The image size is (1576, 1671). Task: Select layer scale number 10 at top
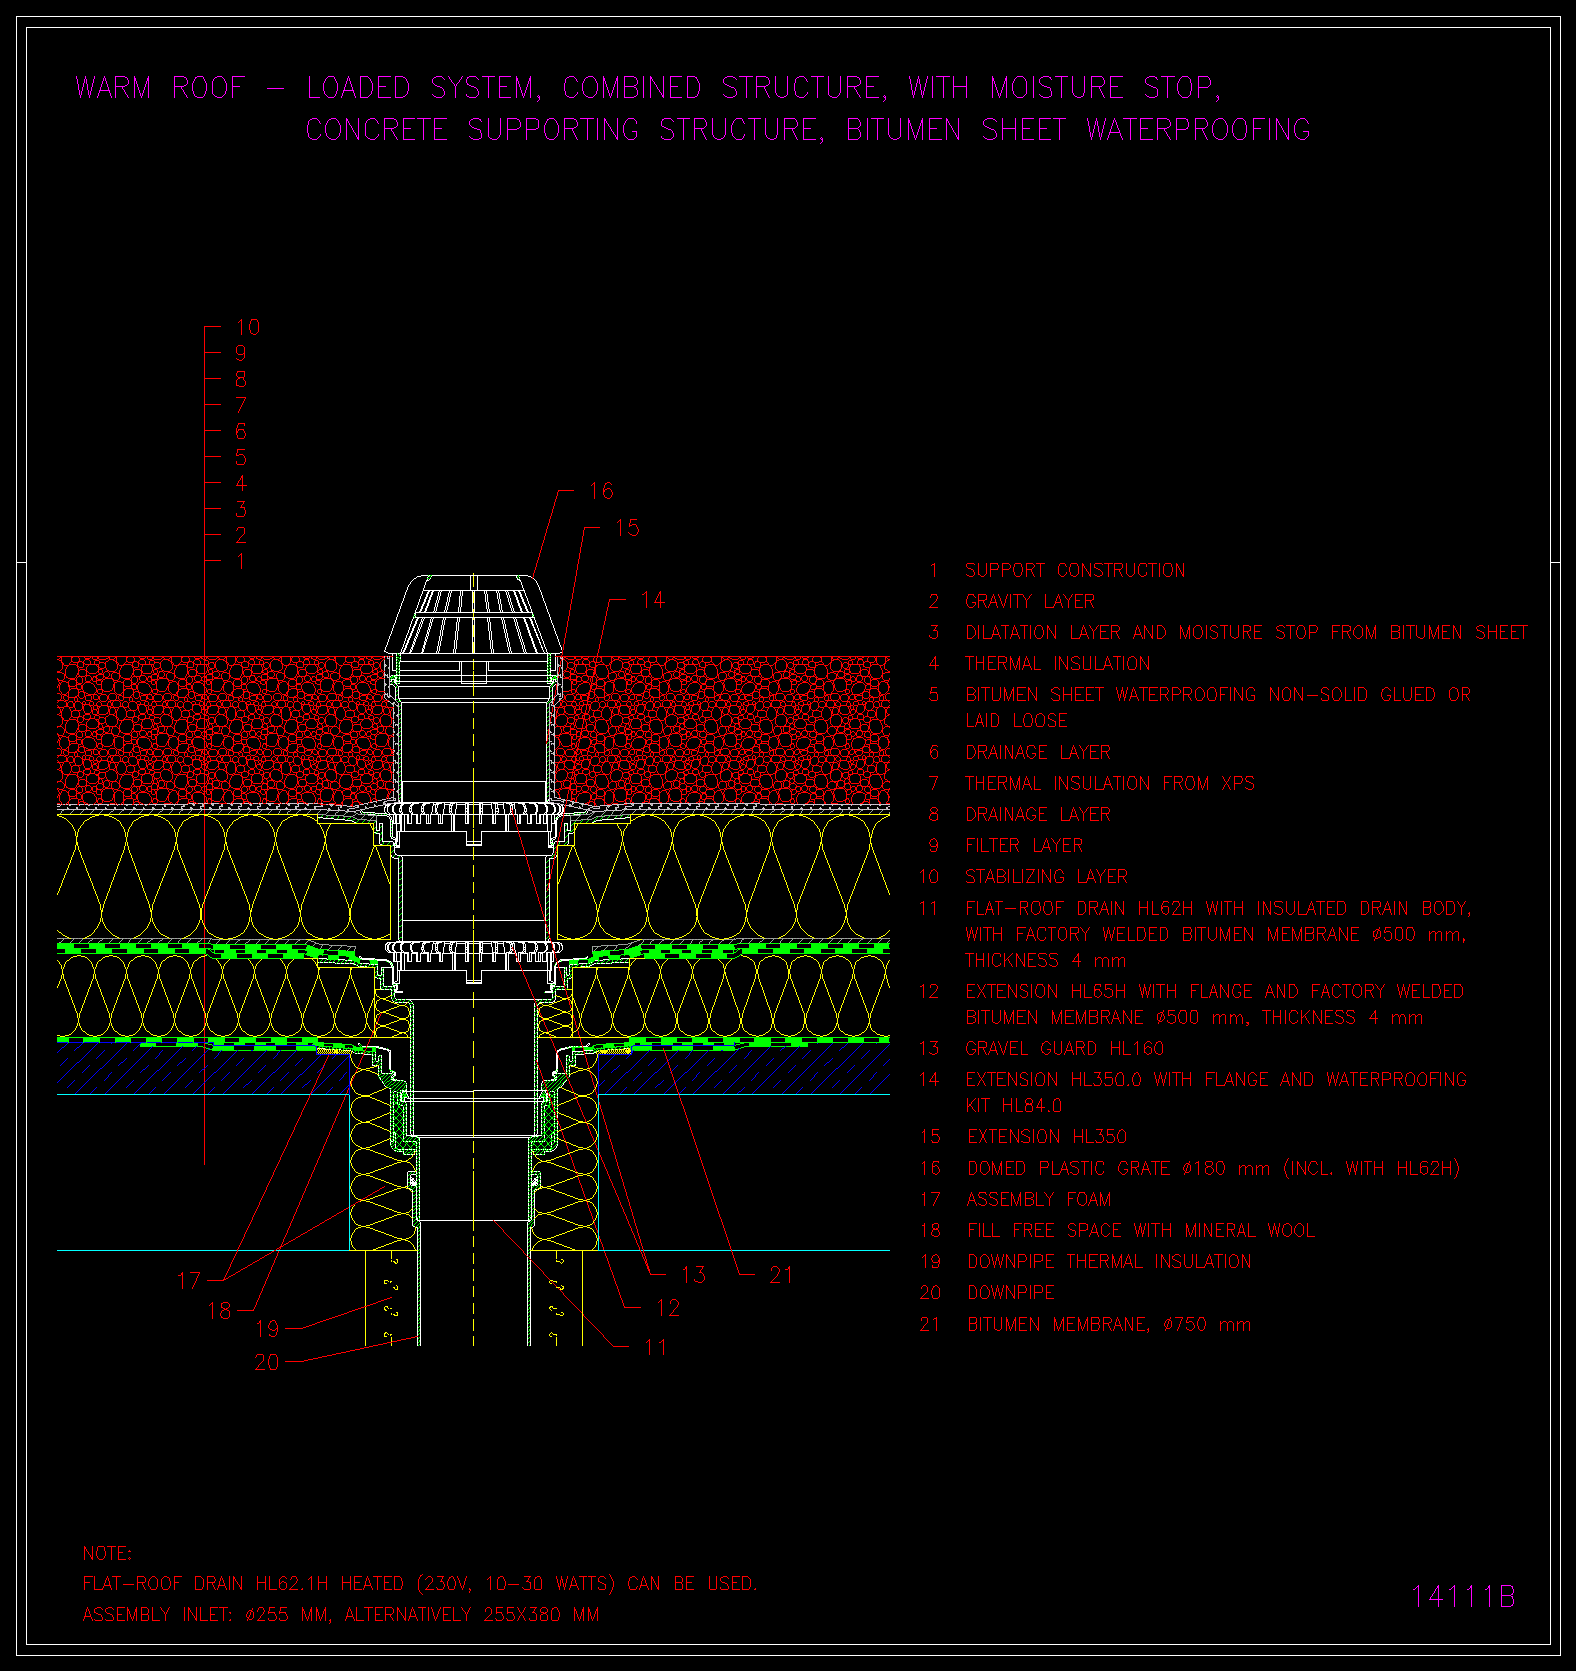pyautogui.click(x=248, y=327)
